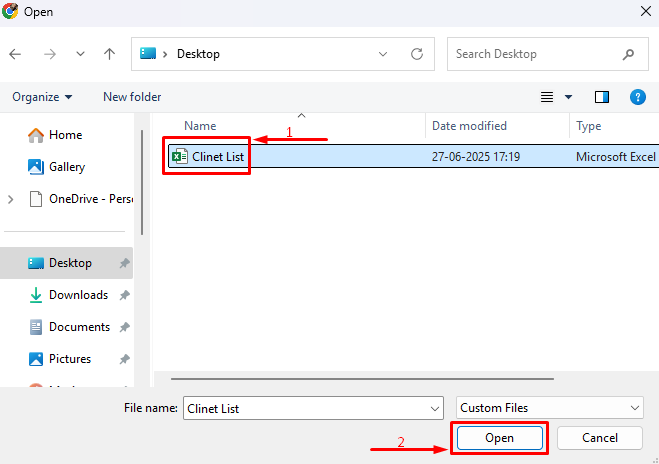This screenshot has height=464, width=659.
Task: Click the green Downloads arrow icon
Action: tap(36, 295)
